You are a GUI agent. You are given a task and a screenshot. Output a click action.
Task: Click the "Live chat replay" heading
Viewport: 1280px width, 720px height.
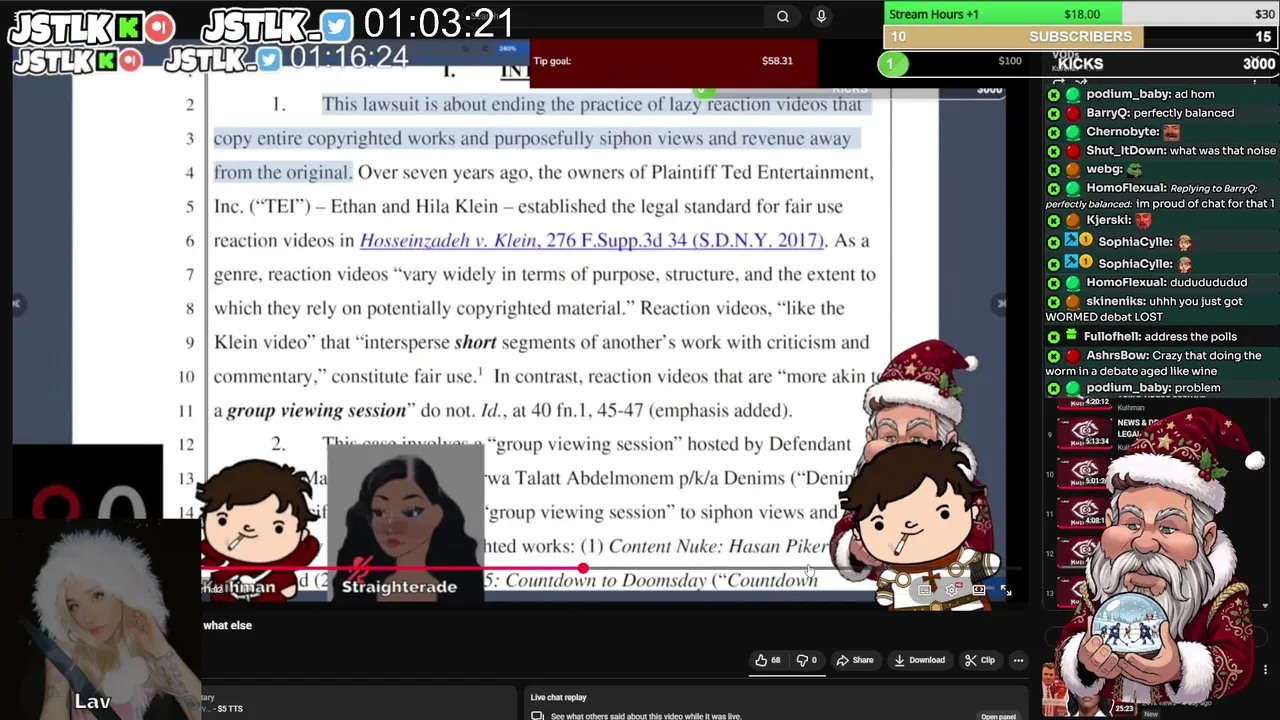tap(558, 697)
